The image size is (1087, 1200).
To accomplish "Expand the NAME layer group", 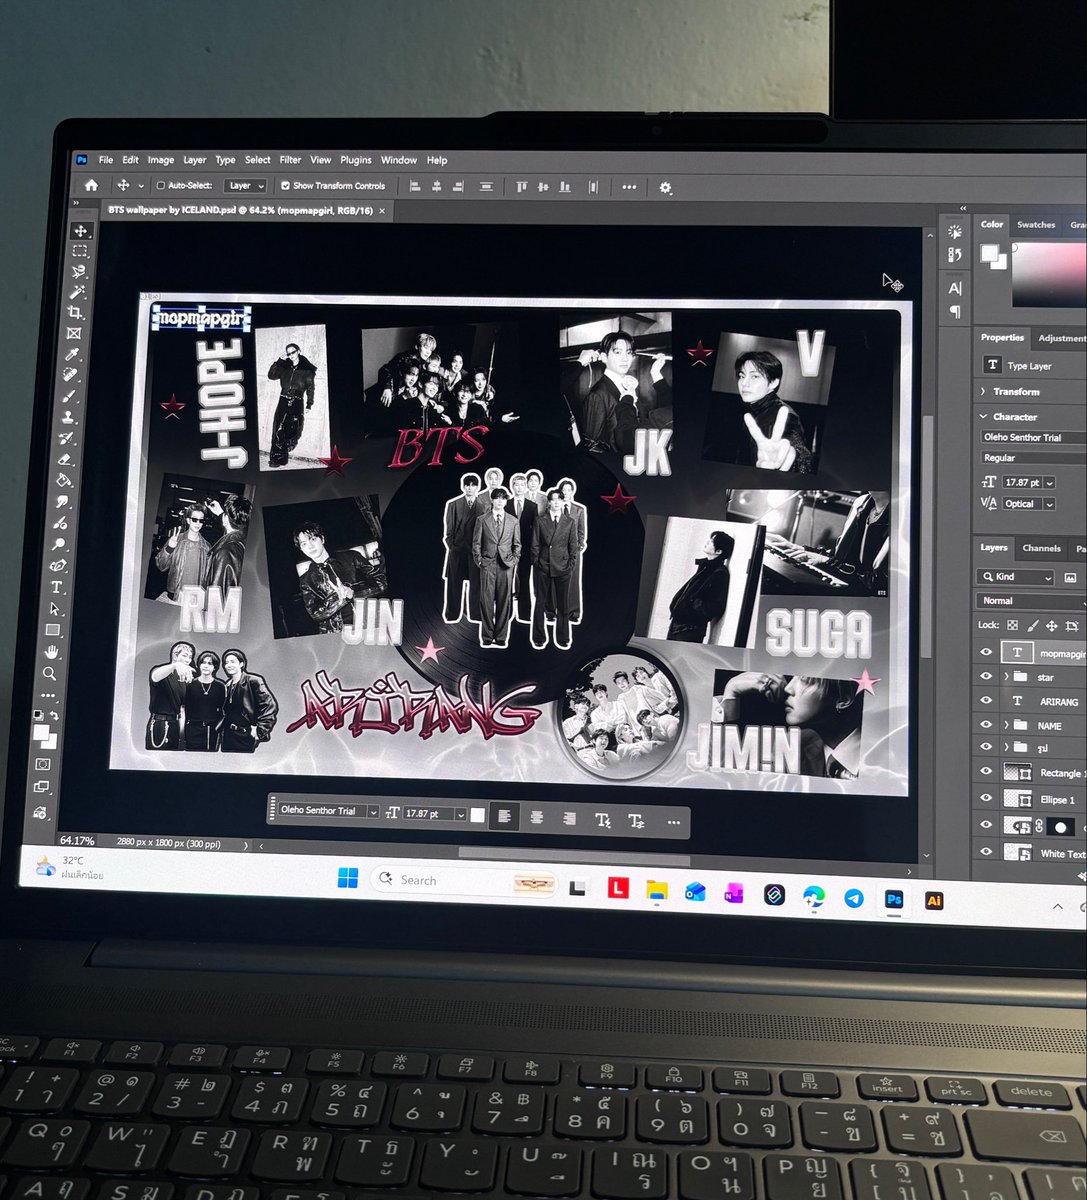I will pyautogui.click(x=1006, y=725).
